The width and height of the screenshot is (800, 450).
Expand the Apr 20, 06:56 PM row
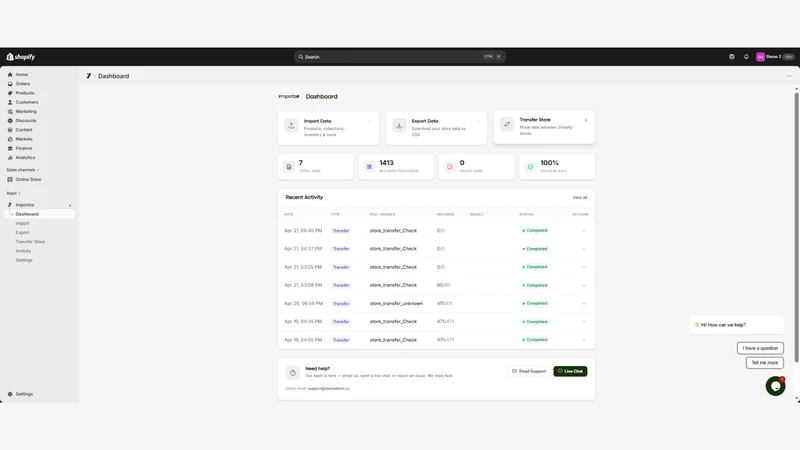[584, 304]
